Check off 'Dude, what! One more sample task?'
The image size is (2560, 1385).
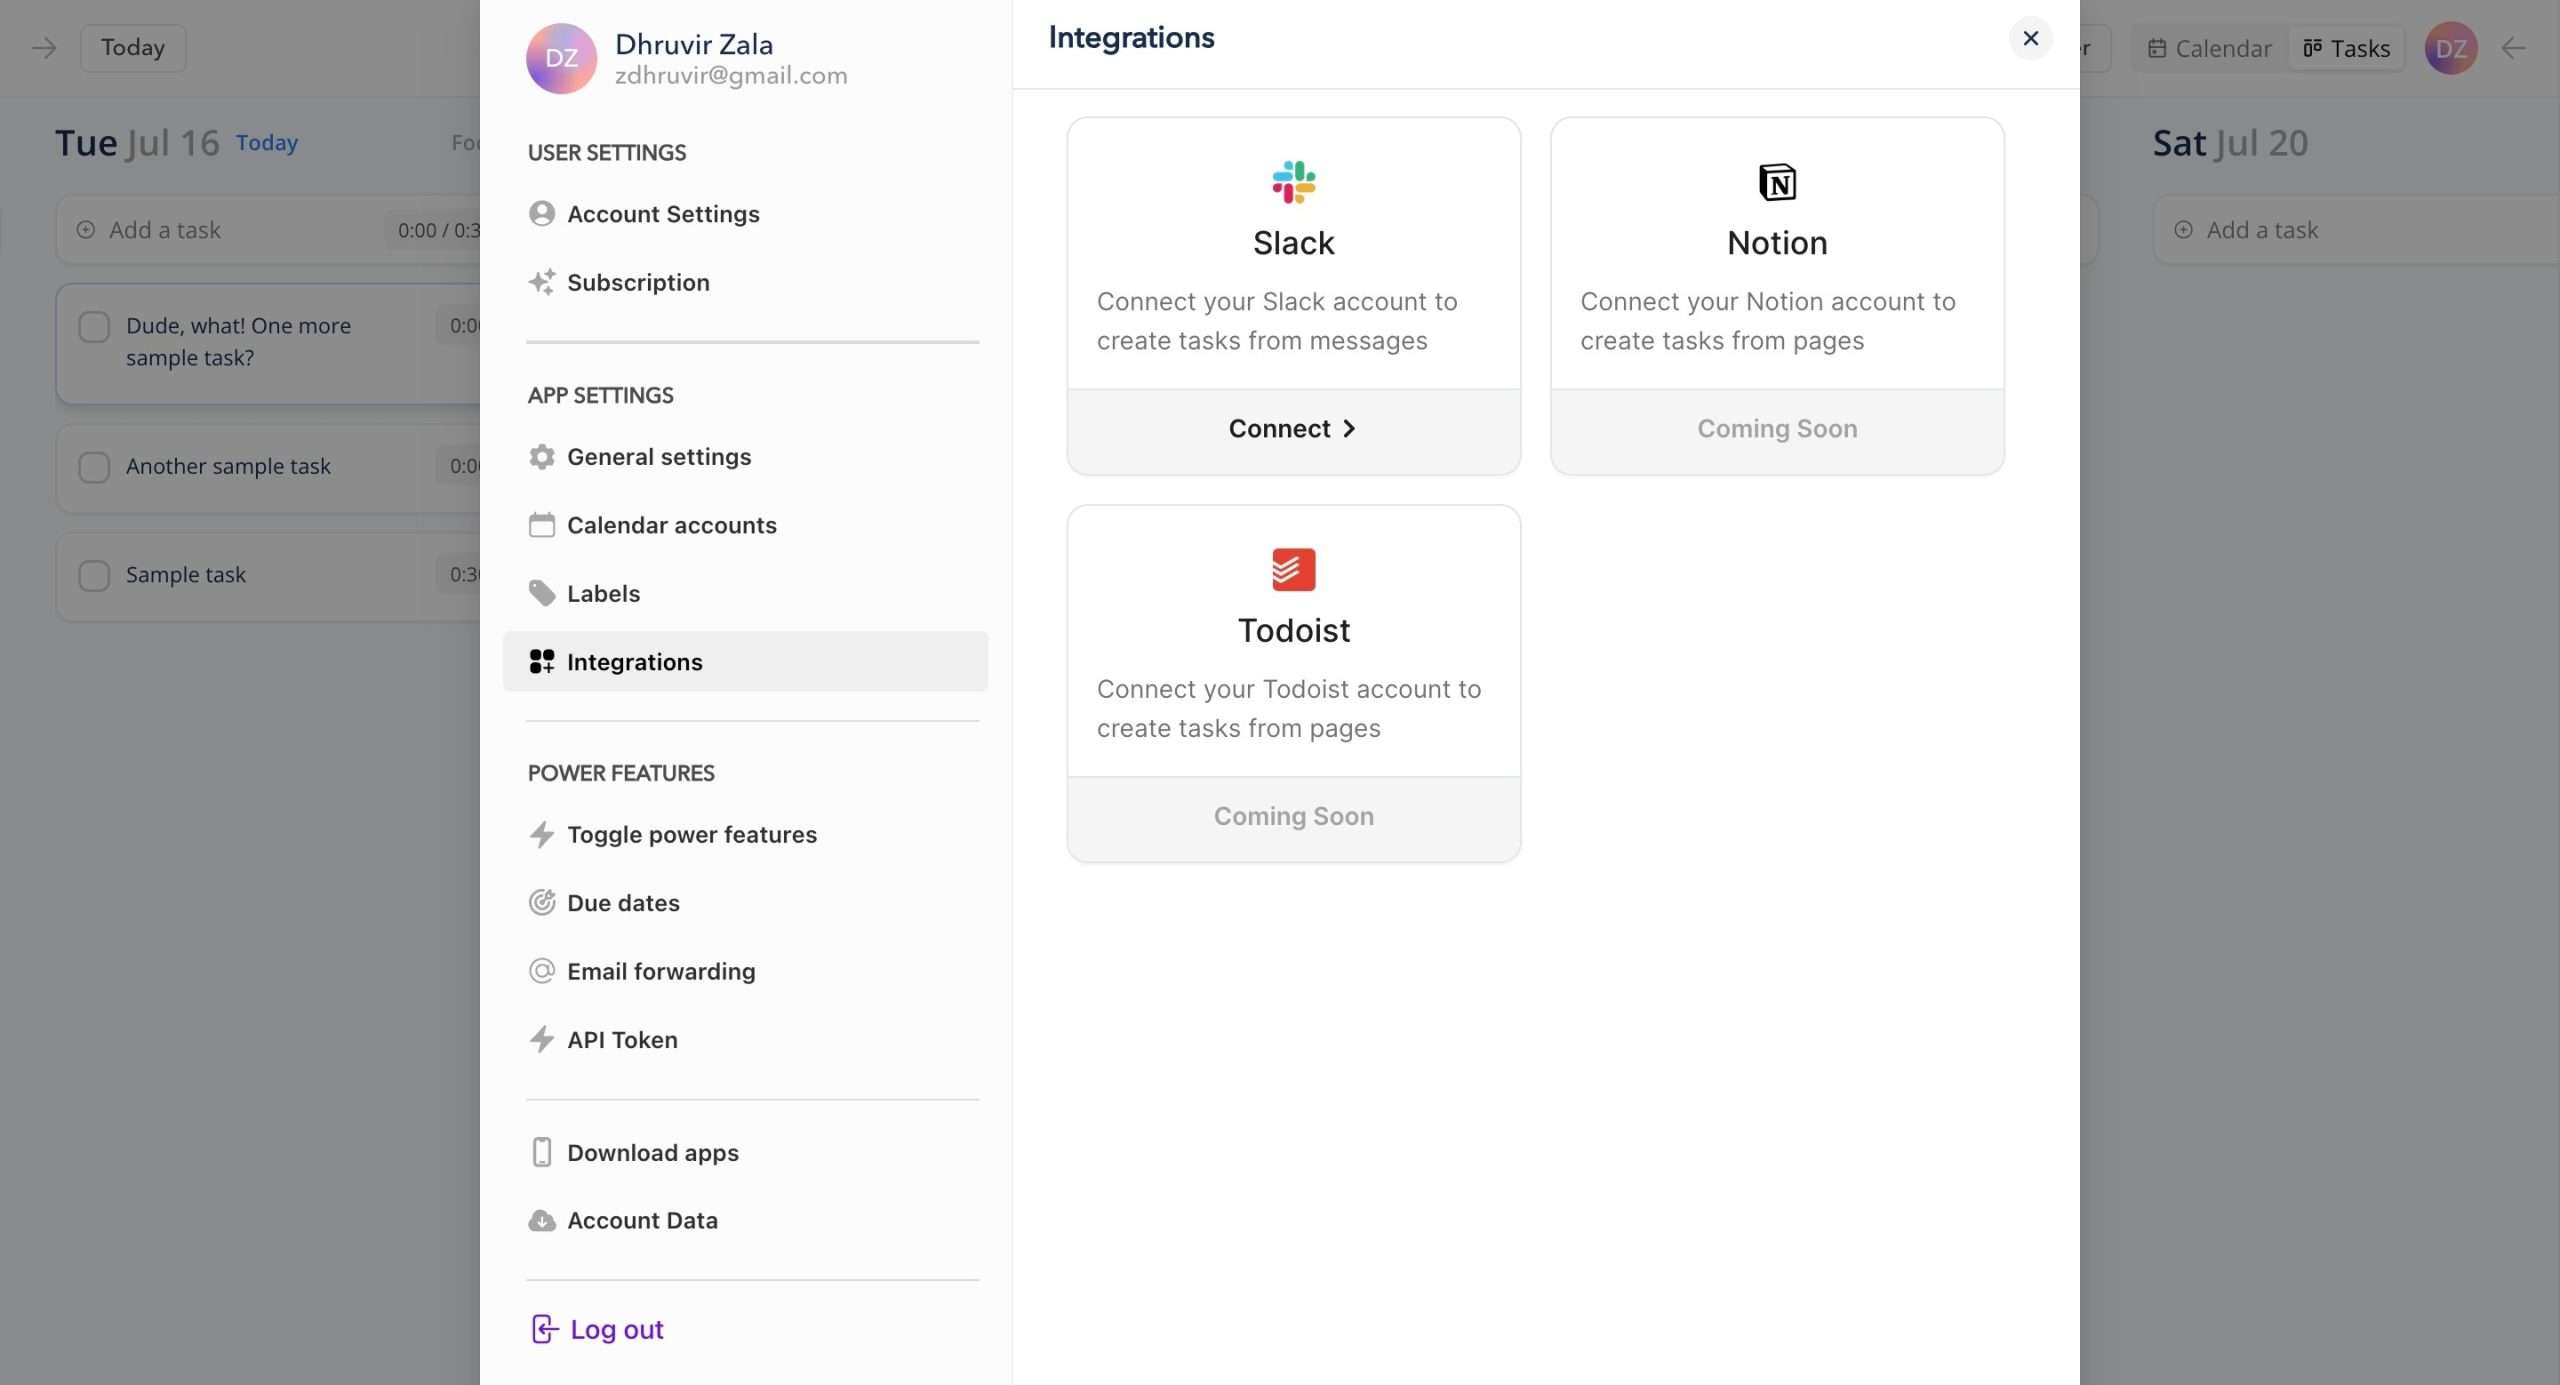coord(94,327)
